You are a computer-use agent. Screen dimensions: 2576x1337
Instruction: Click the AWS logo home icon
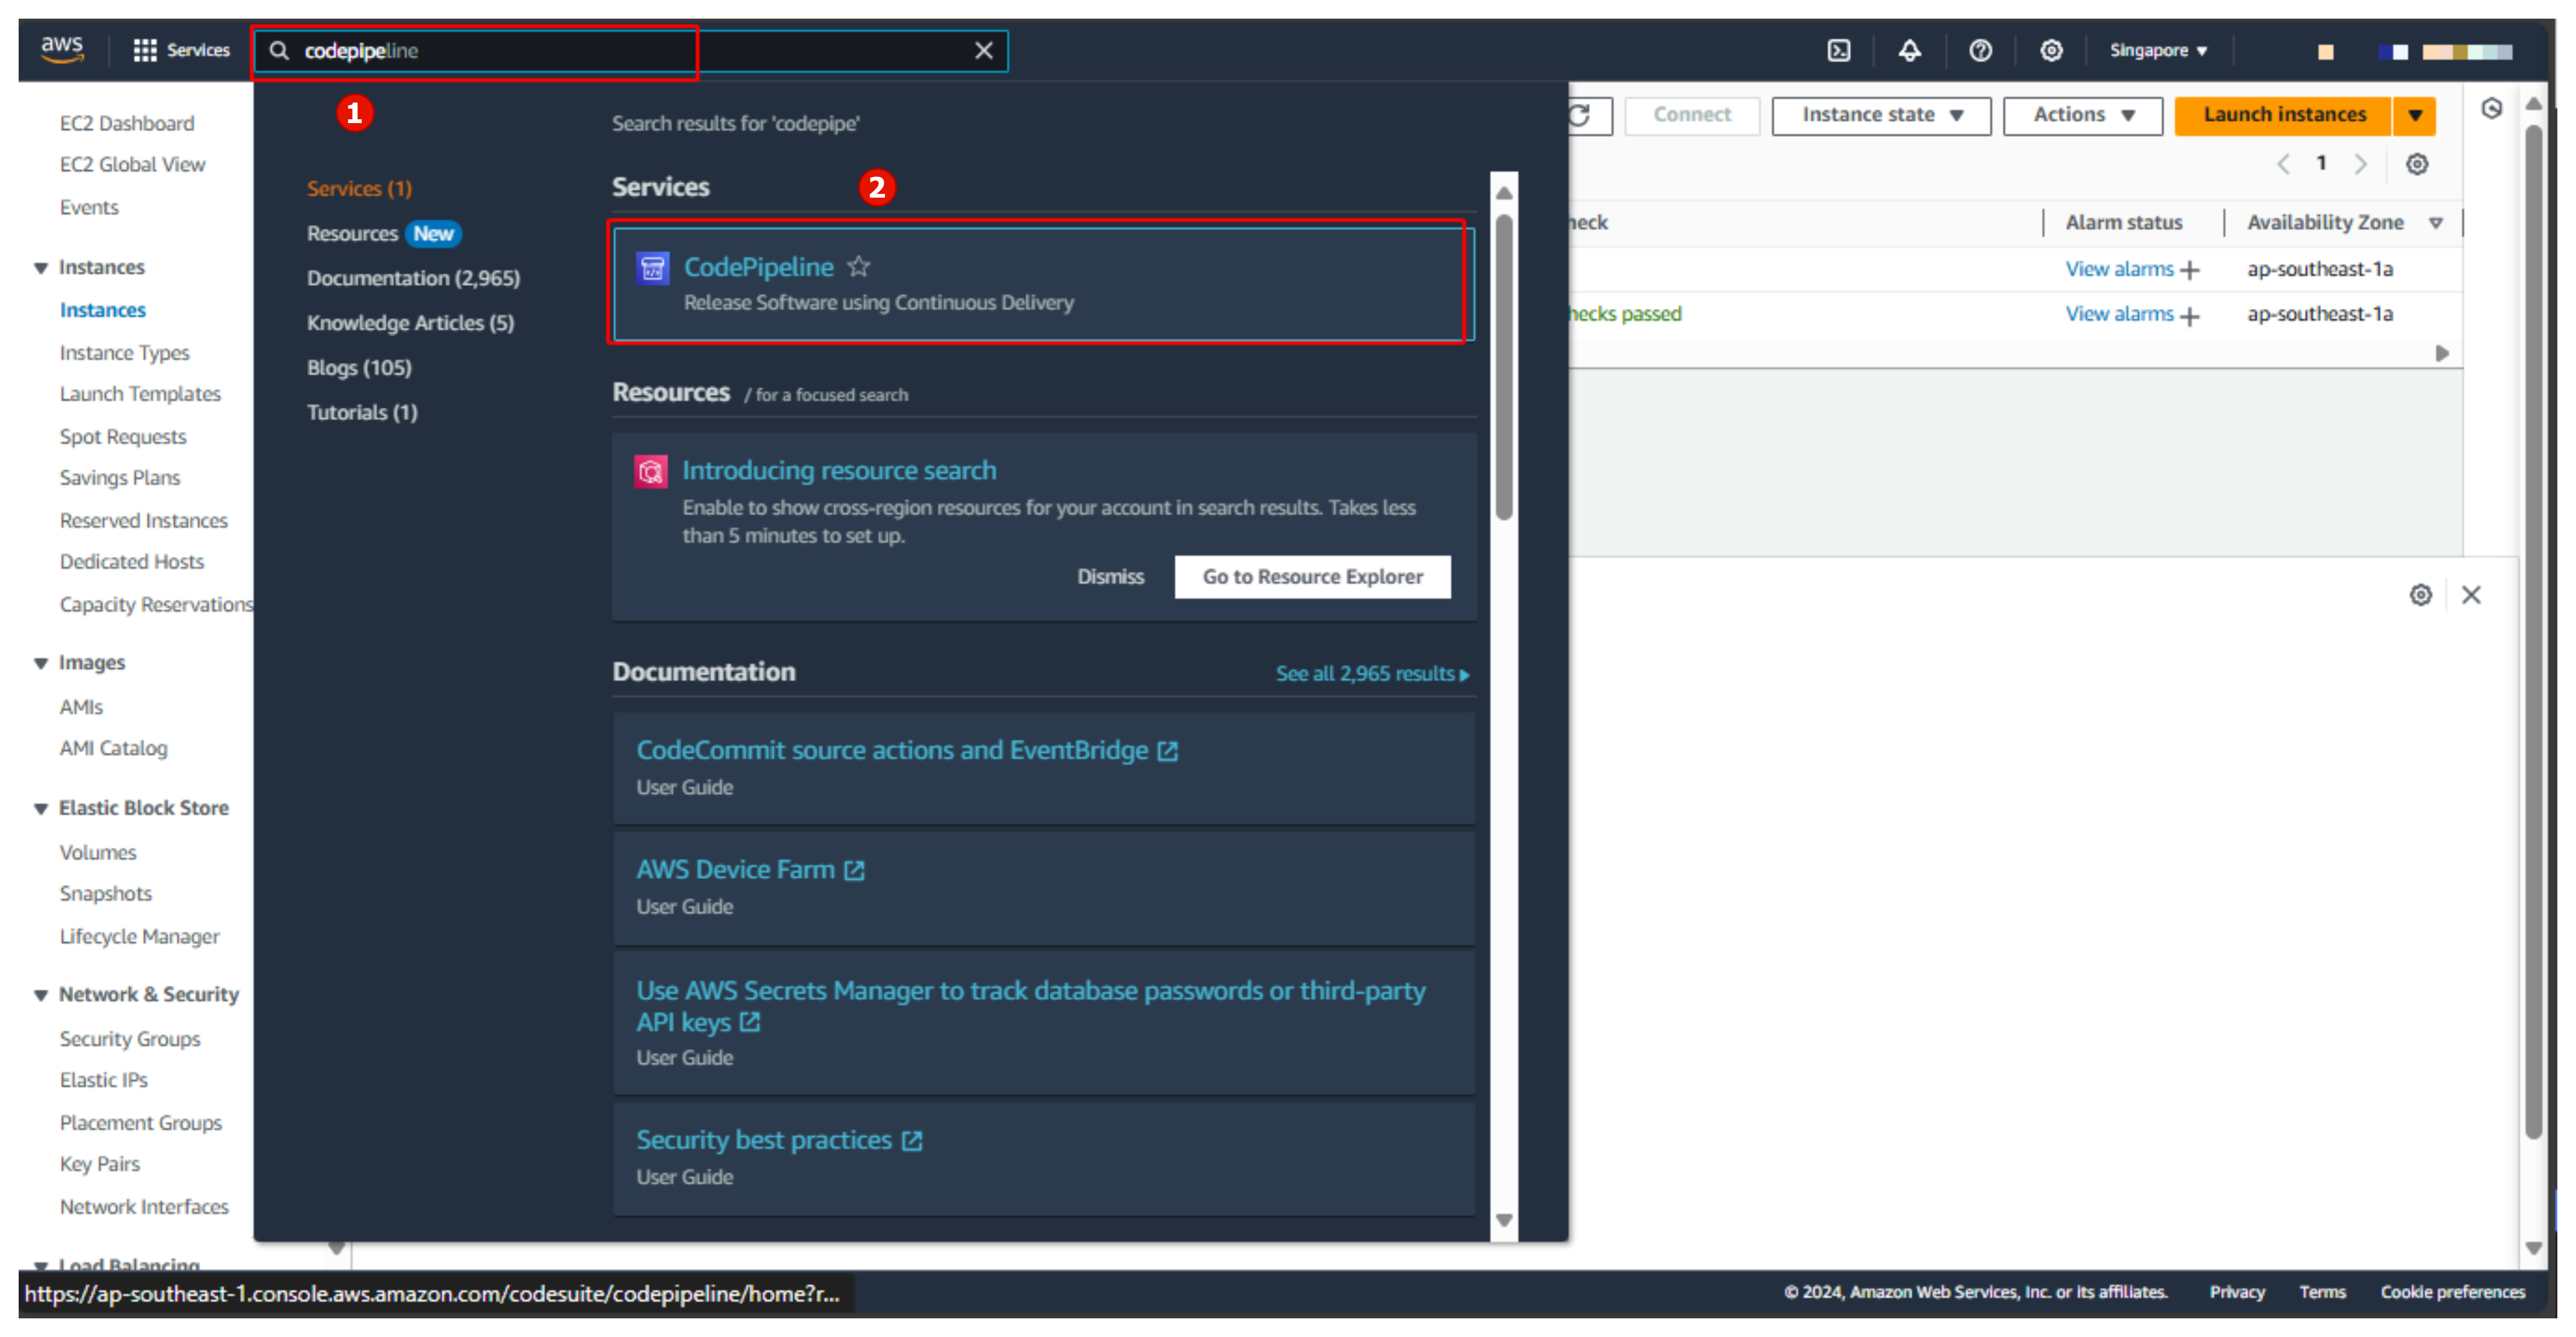click(62, 49)
